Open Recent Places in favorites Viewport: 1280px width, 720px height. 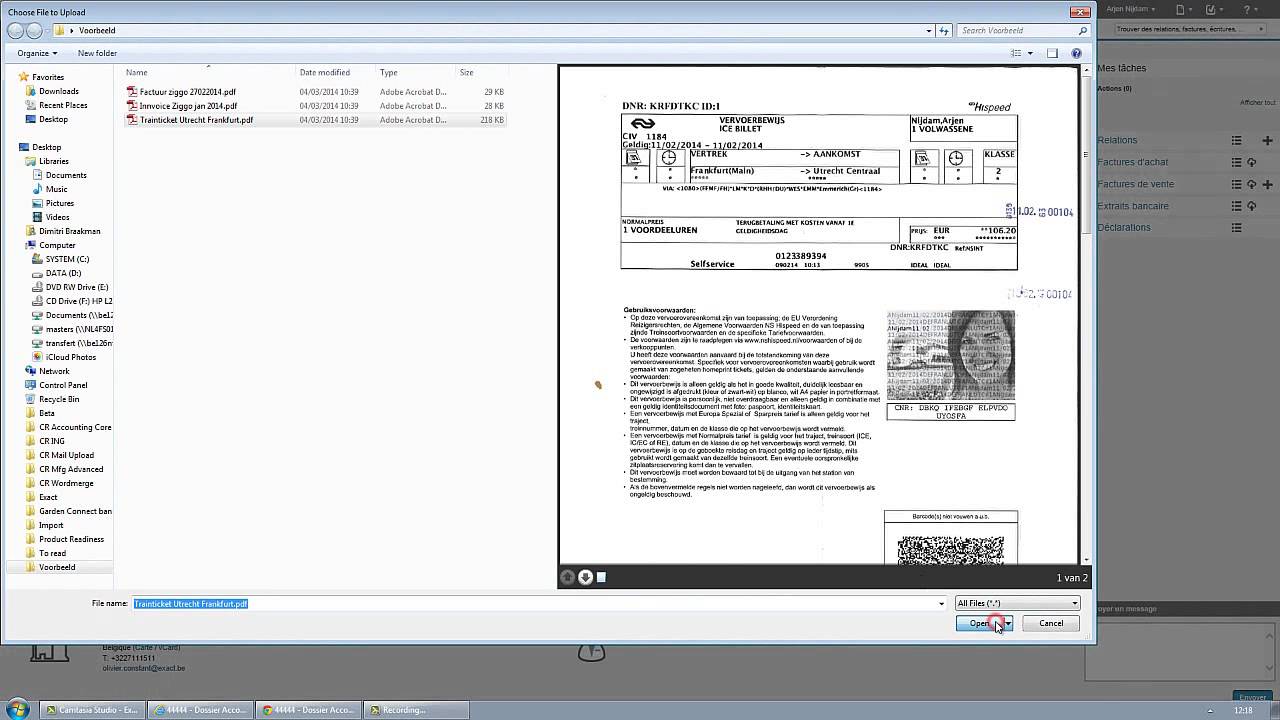(x=63, y=105)
